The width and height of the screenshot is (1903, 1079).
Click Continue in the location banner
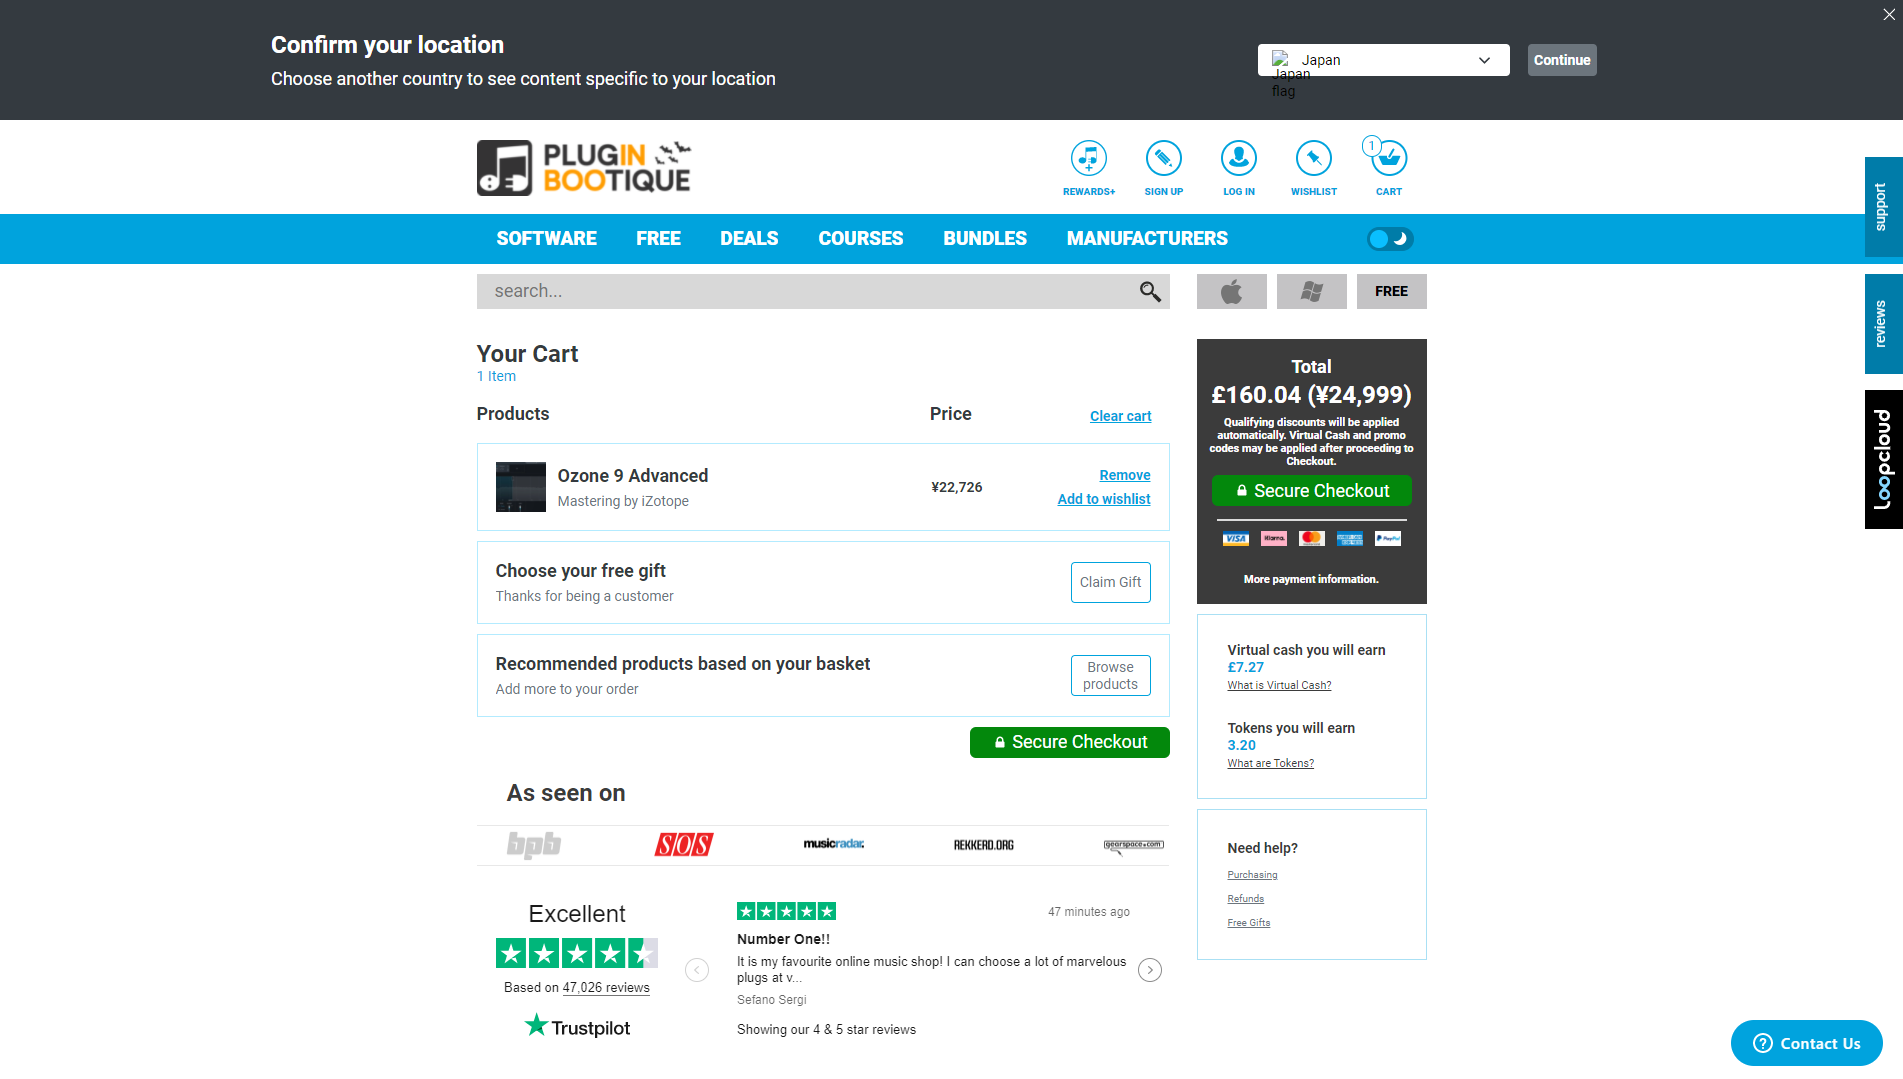1561,60
